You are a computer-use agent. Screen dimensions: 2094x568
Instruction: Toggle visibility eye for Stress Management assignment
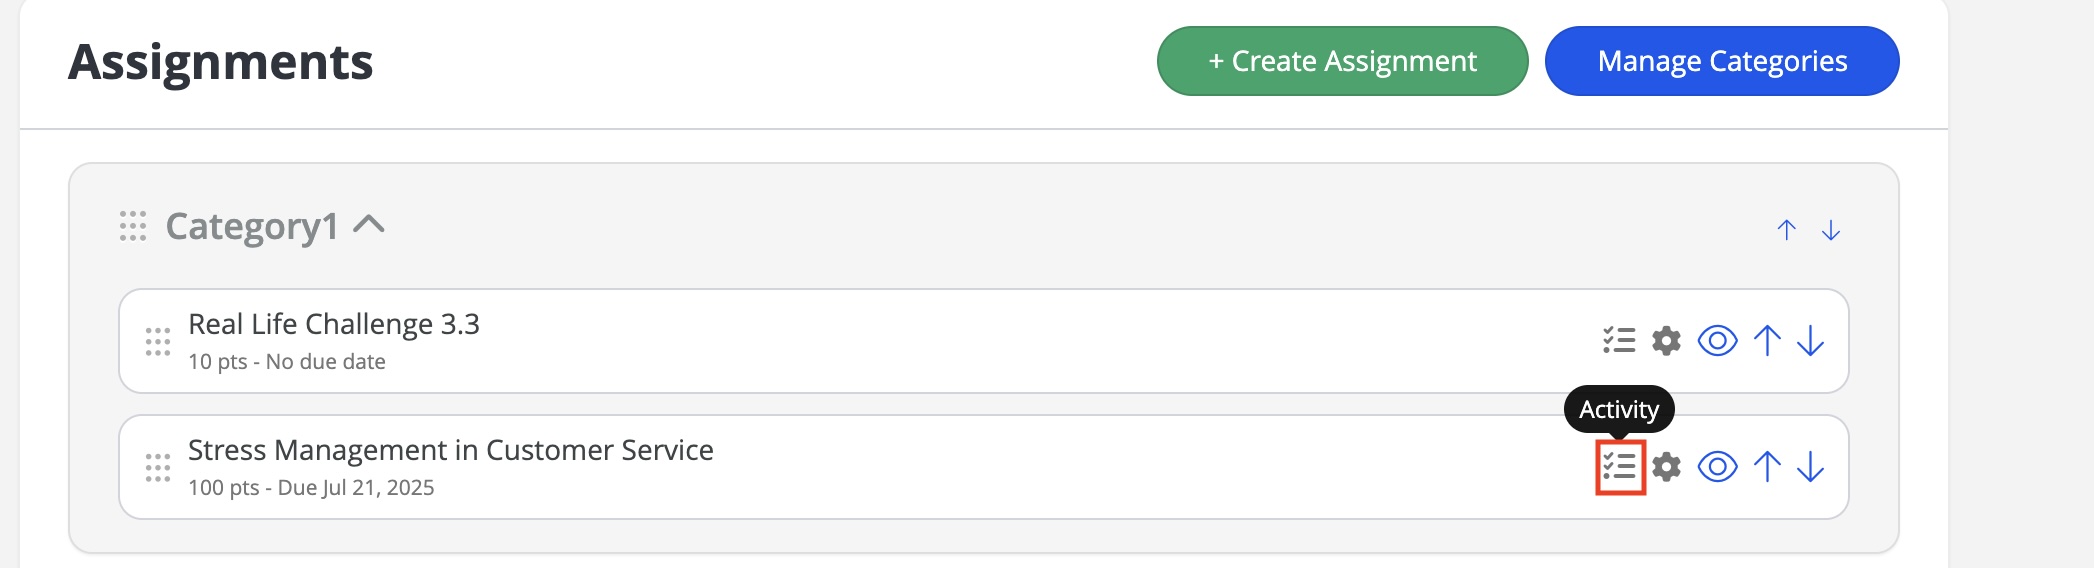[1718, 467]
